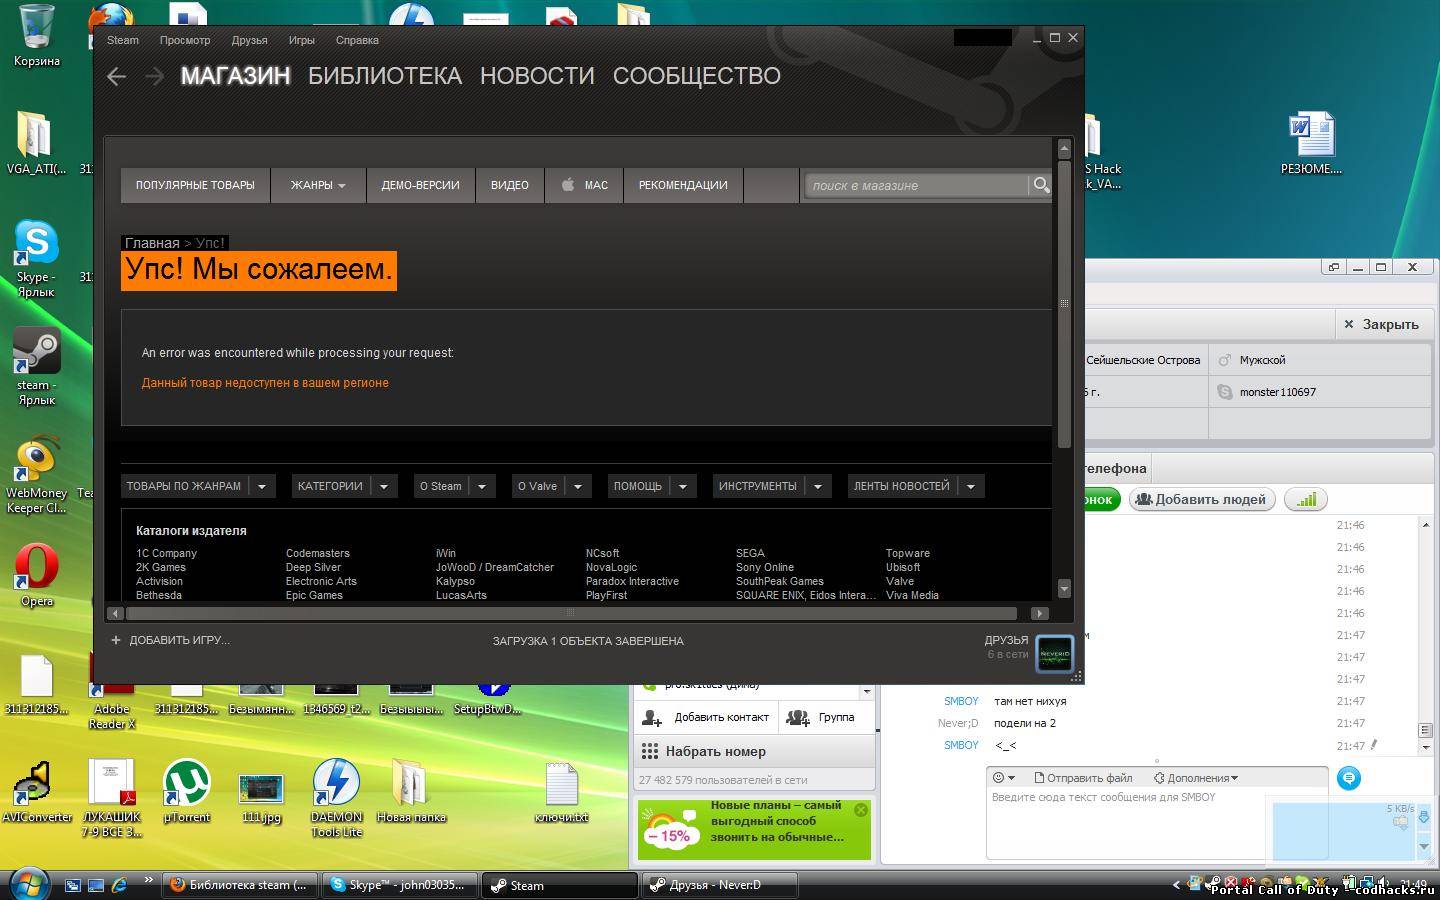The height and width of the screenshot is (900, 1440).
Task: Launch Internet Explorer from Quick Launch
Action: [119, 885]
